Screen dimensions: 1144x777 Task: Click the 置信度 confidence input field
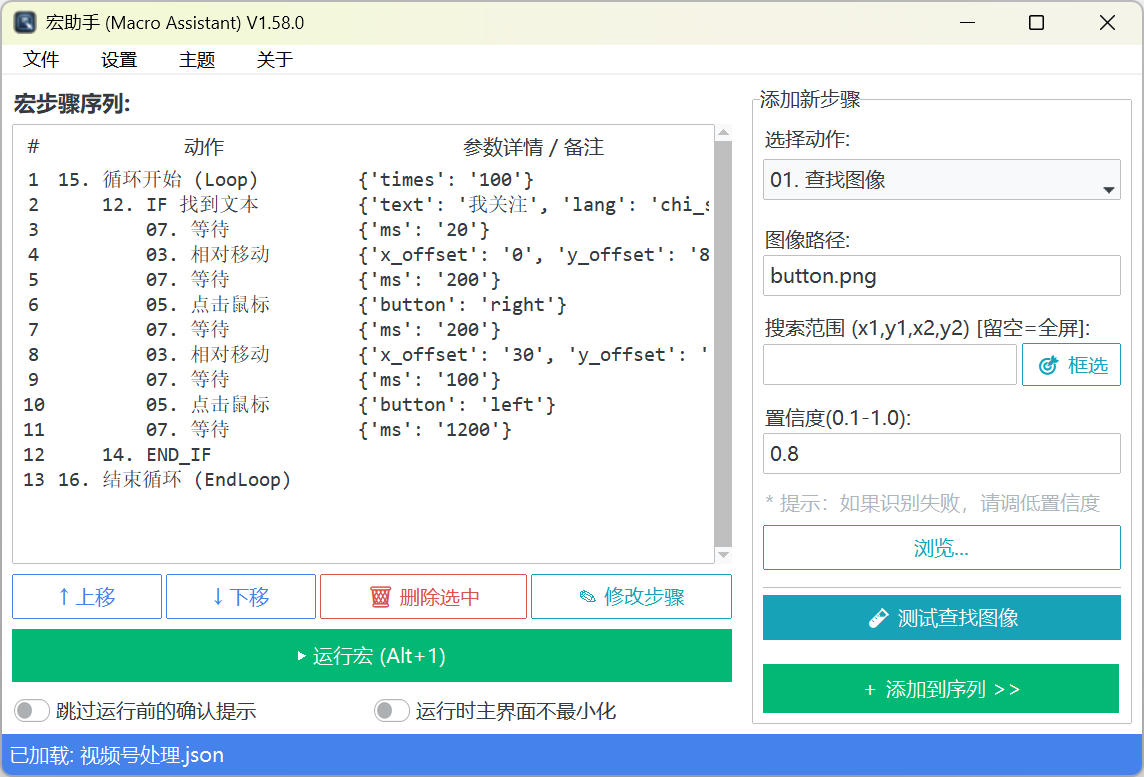tap(941, 454)
